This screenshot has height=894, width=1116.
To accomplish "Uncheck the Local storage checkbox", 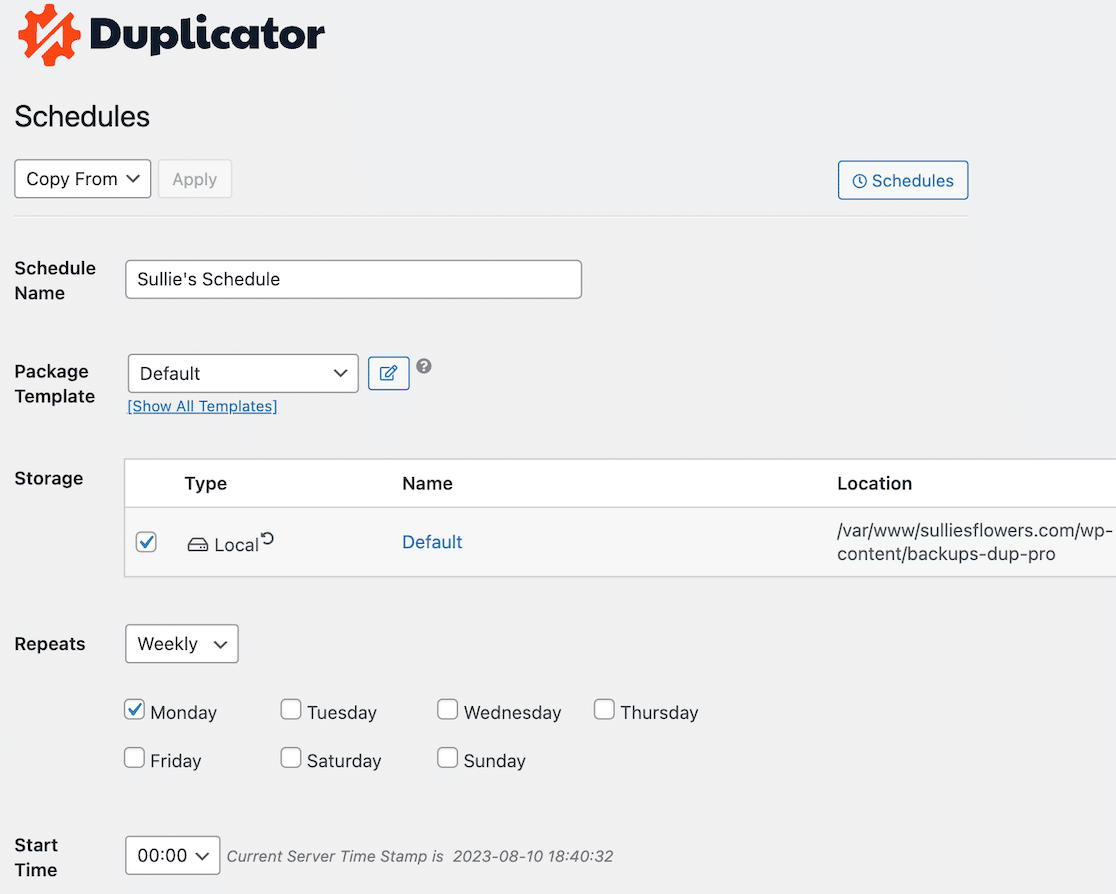I will tap(146, 542).
